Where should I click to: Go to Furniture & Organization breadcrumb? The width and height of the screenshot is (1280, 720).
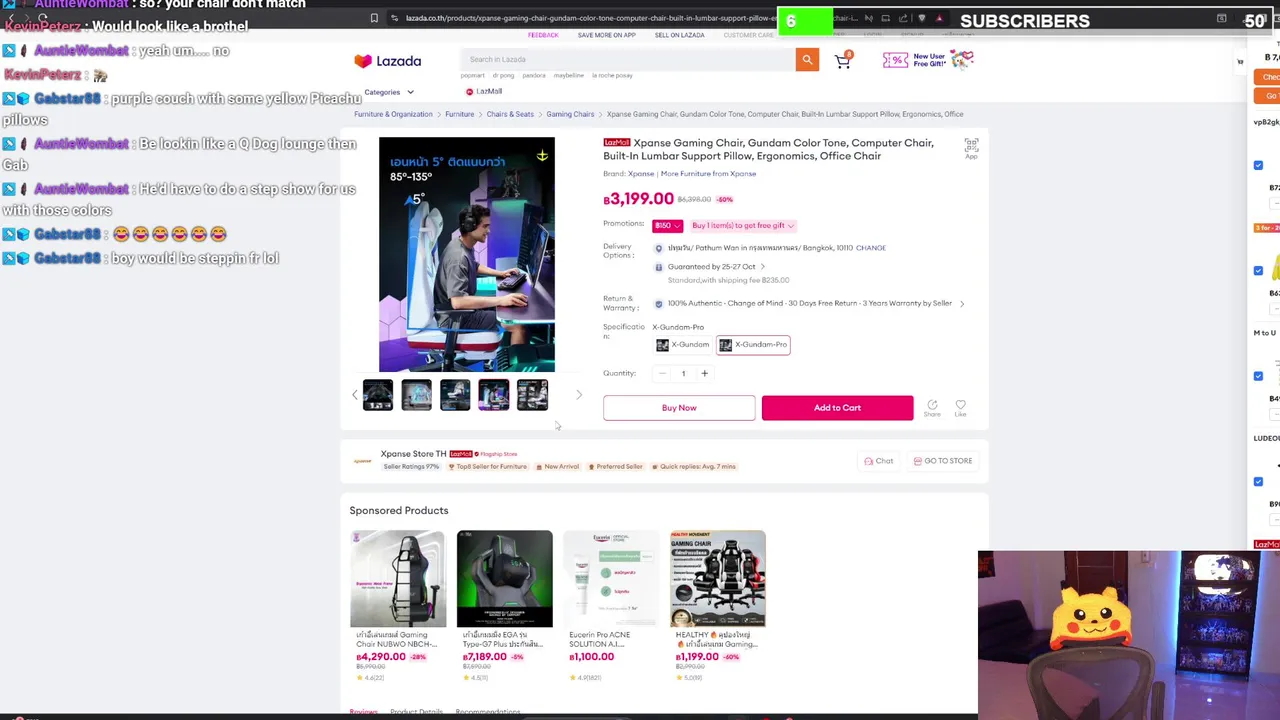click(x=393, y=114)
